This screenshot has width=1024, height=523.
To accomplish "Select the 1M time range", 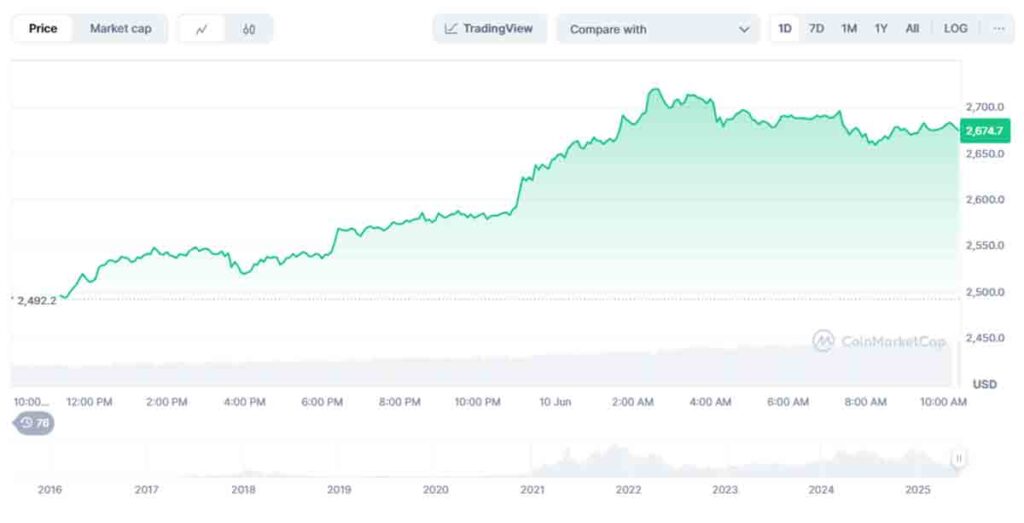I will tap(848, 29).
